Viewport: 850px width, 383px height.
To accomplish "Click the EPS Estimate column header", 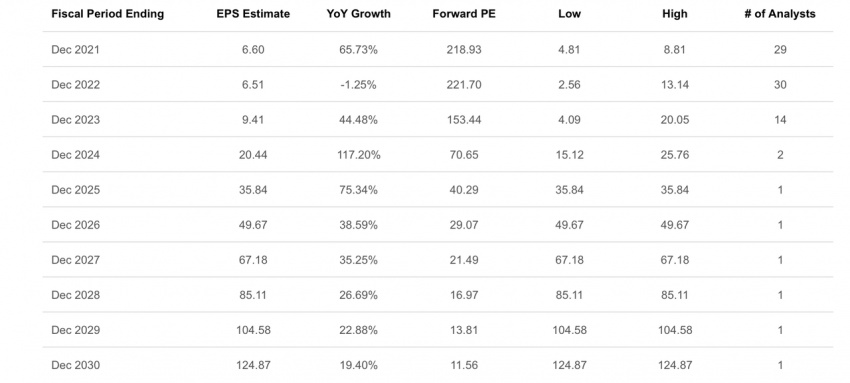I will (253, 14).
